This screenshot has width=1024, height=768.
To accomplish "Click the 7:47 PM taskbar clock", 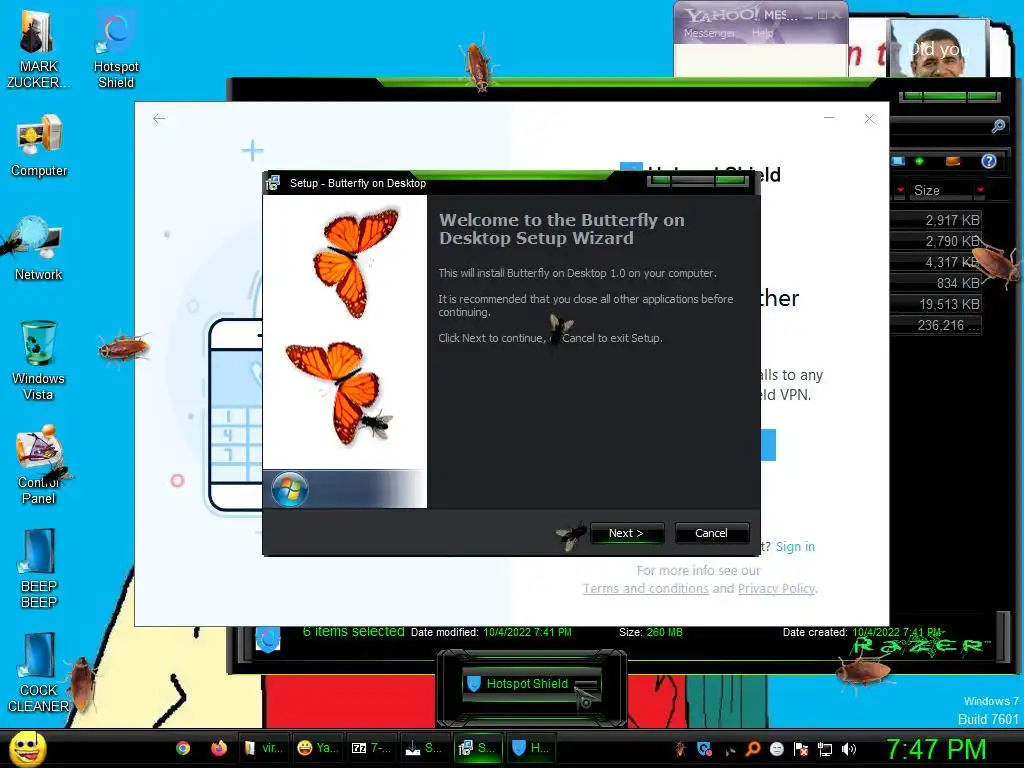I will click(x=936, y=749).
